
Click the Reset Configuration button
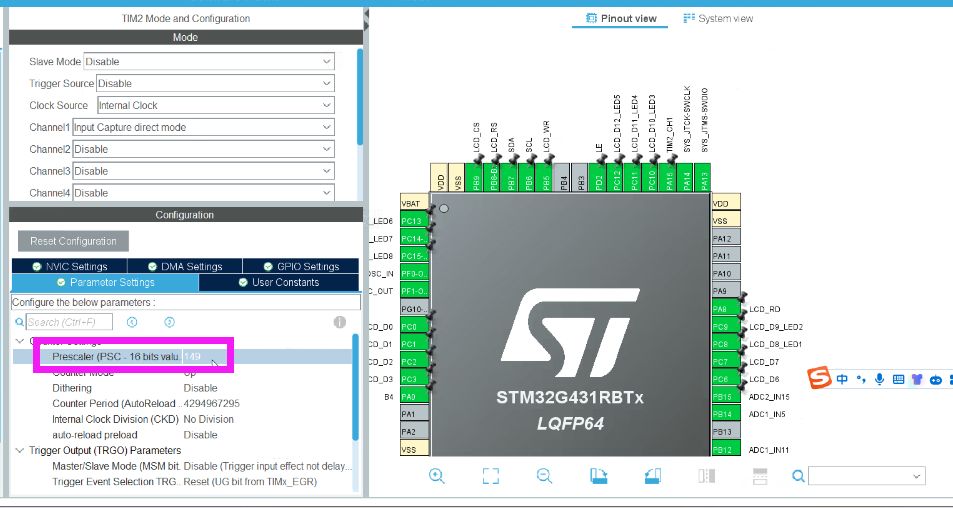(x=73, y=241)
